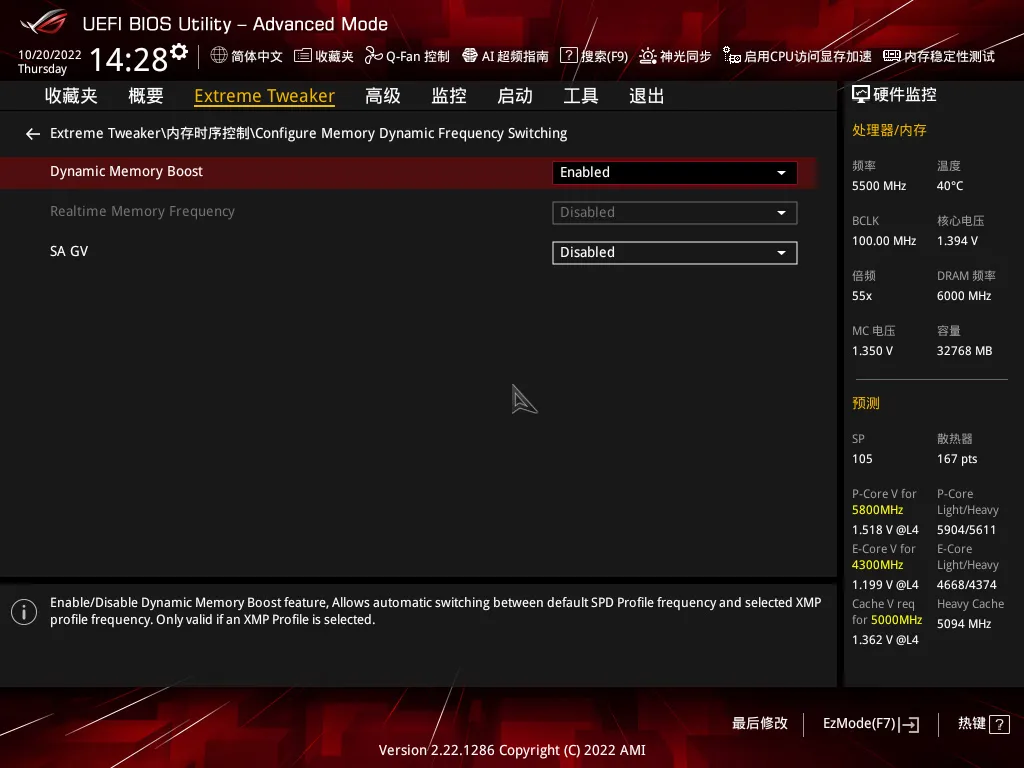Click the memory stability test icon
1024x768 pixels.
[x=891, y=56]
